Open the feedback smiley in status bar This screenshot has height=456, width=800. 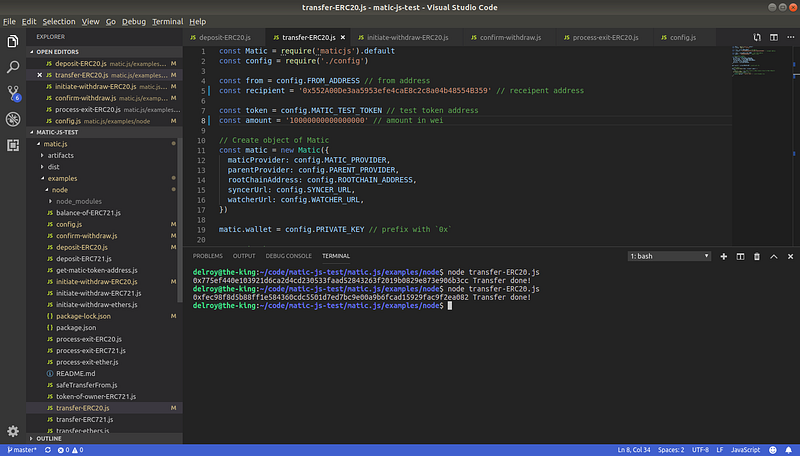point(773,450)
